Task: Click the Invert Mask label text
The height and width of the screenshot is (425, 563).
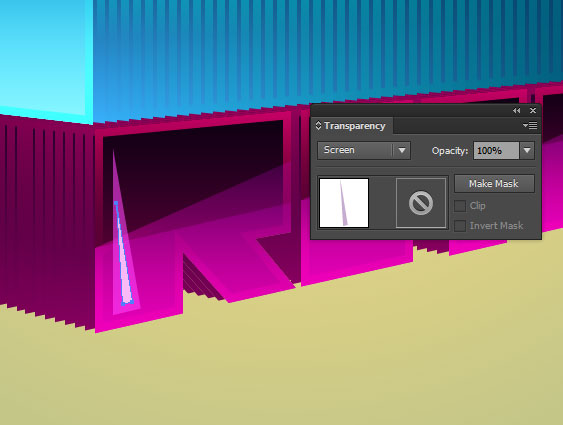Action: [496, 226]
